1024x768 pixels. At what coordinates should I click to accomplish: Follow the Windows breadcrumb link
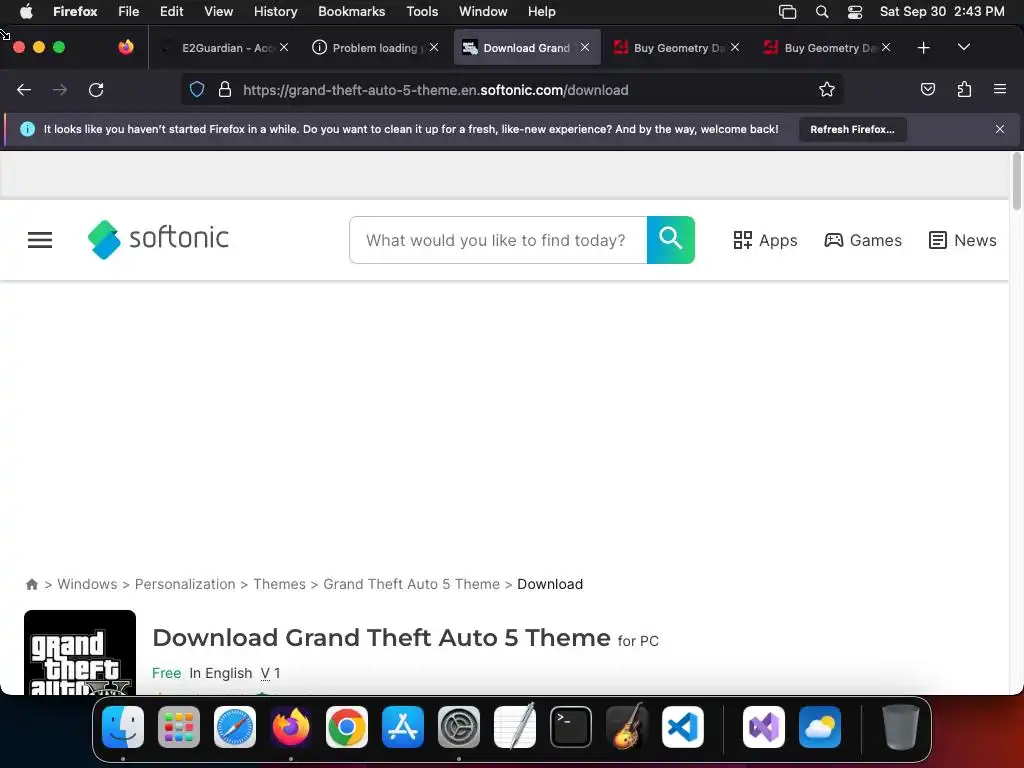click(87, 584)
